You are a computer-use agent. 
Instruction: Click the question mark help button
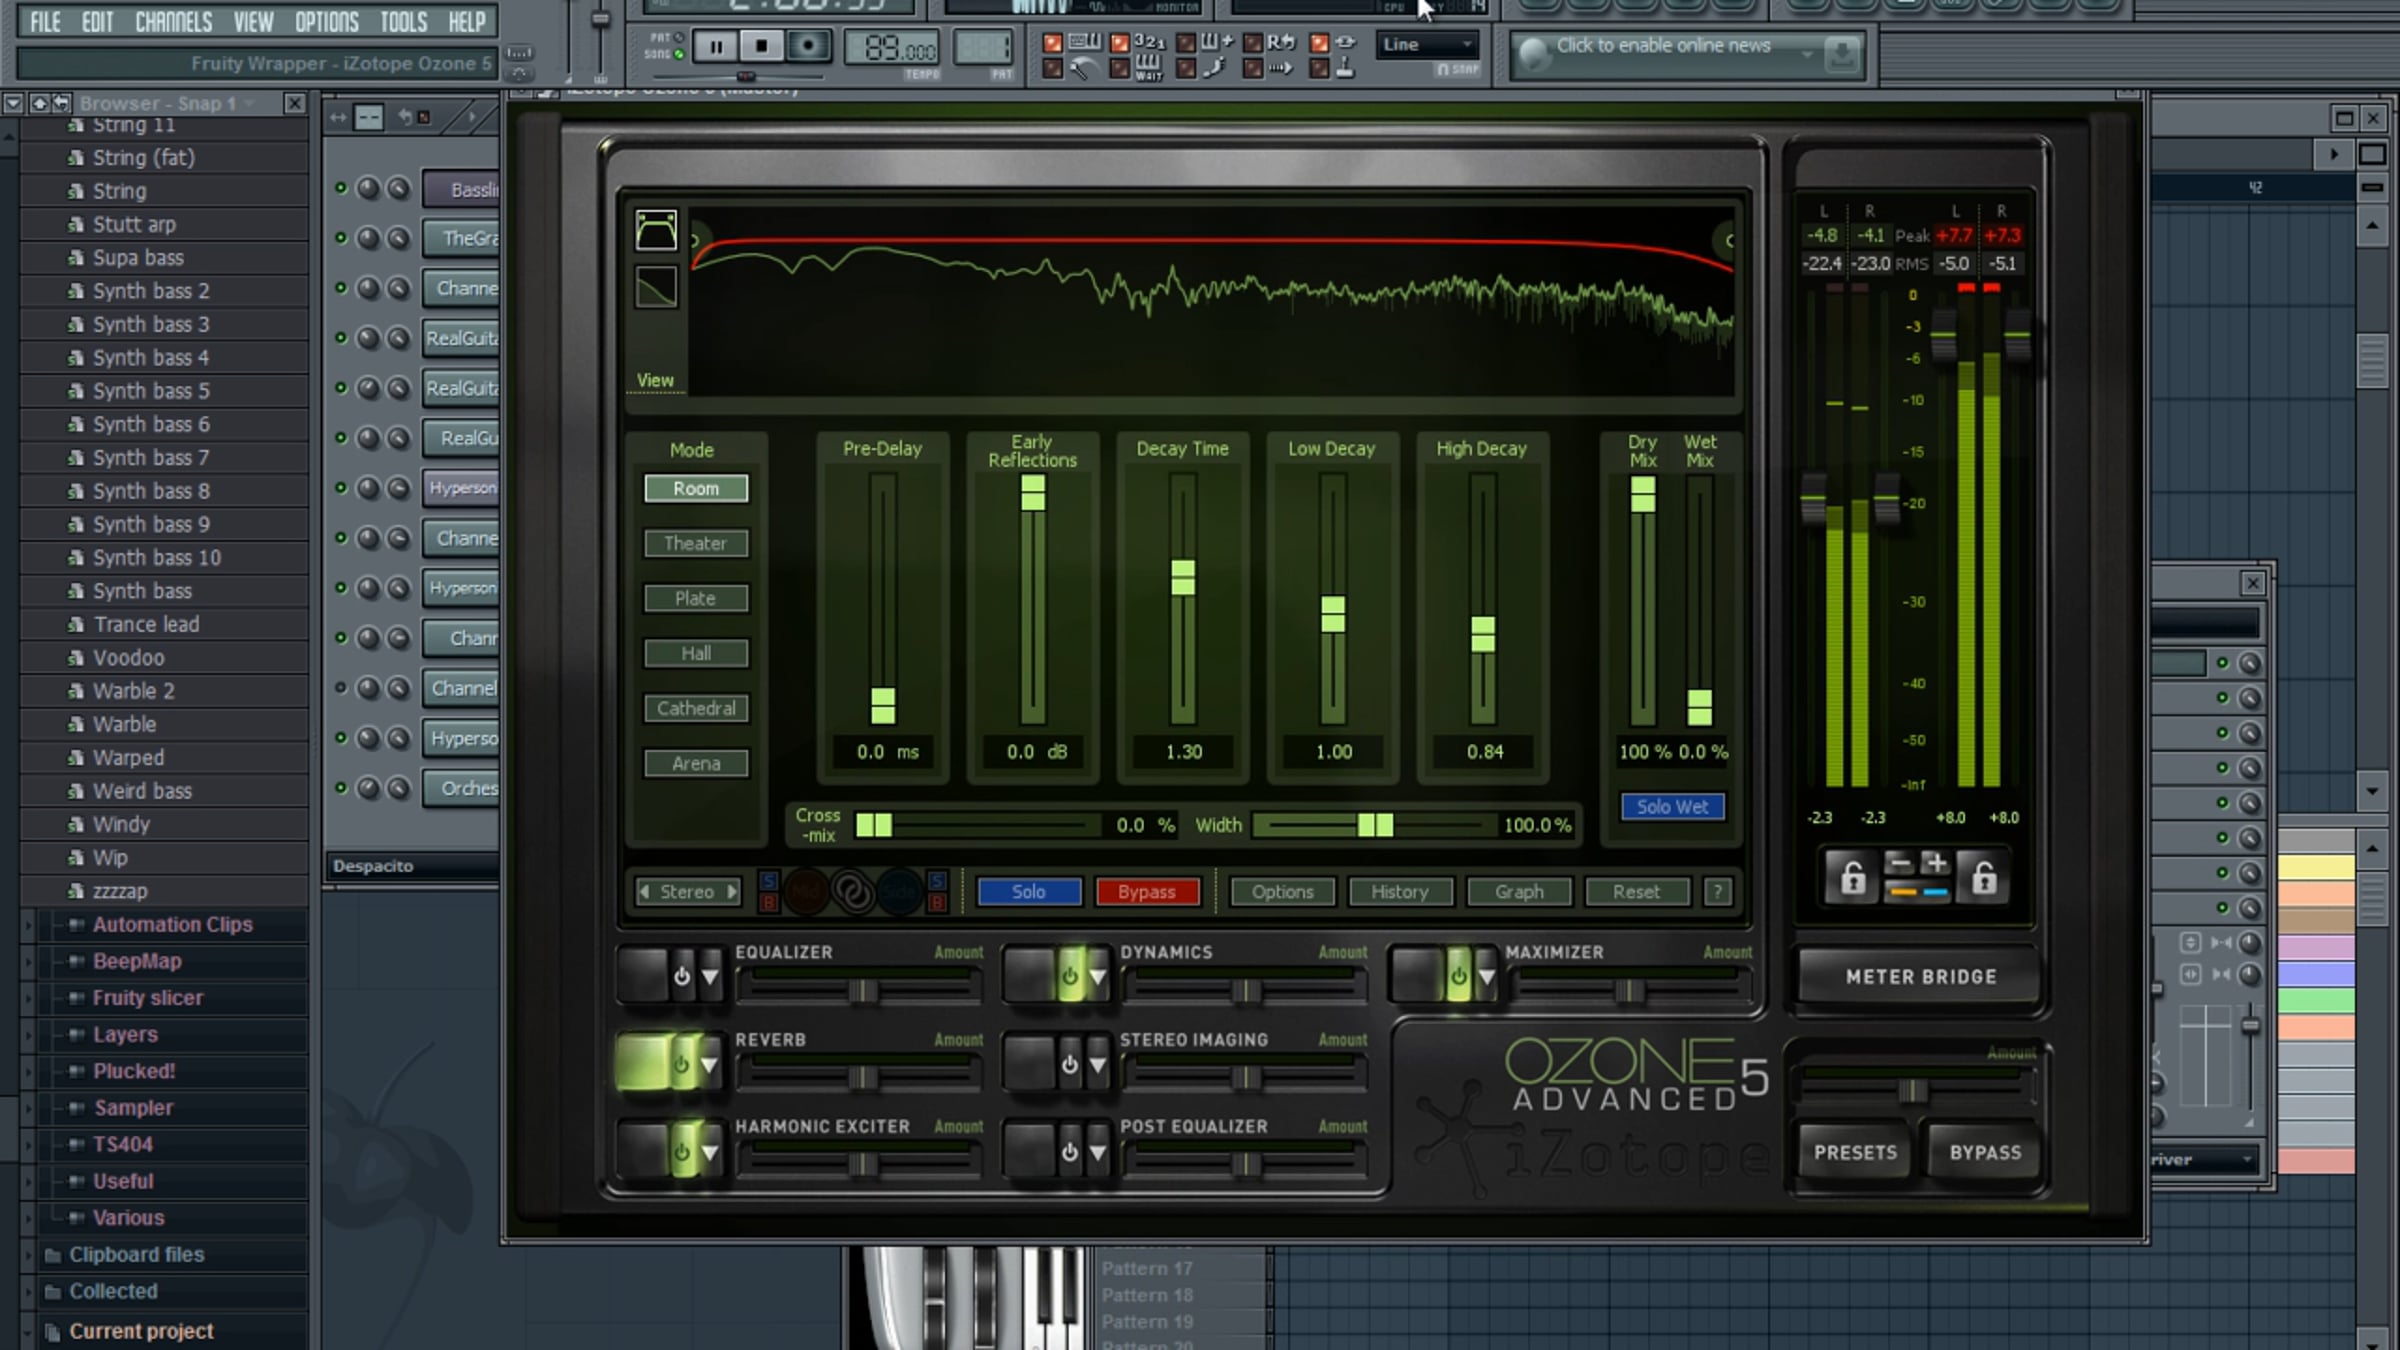[1717, 891]
